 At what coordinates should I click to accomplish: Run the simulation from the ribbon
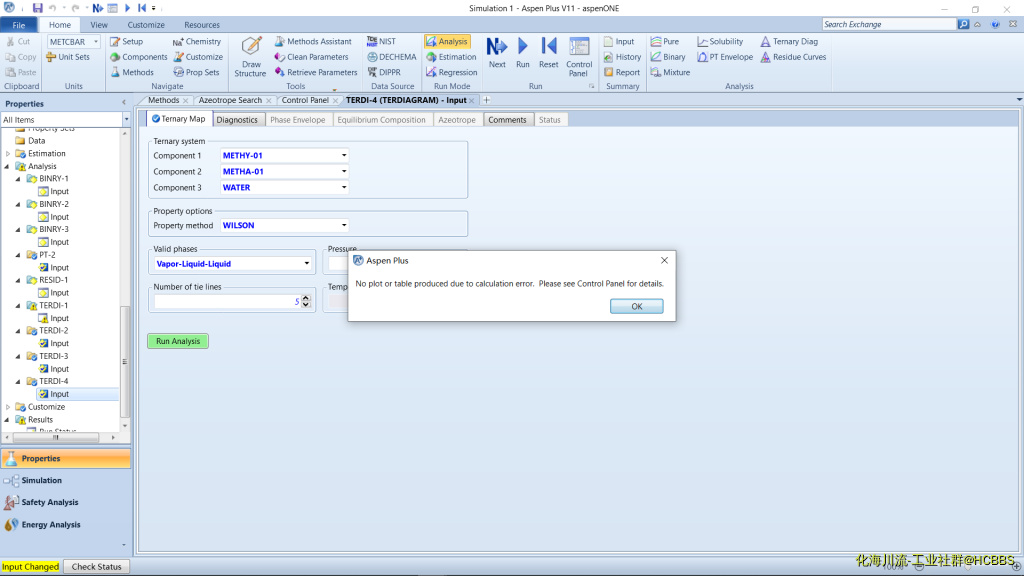(522, 52)
